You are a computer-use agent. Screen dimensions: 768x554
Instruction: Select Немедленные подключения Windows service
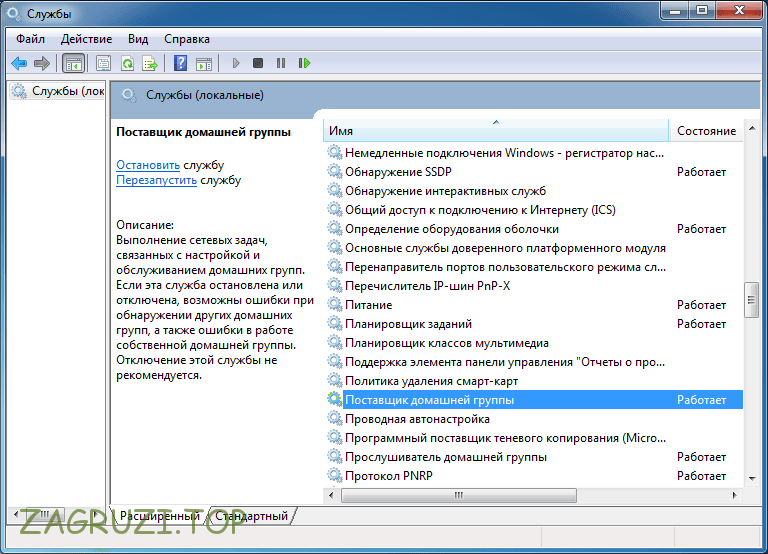[504, 153]
